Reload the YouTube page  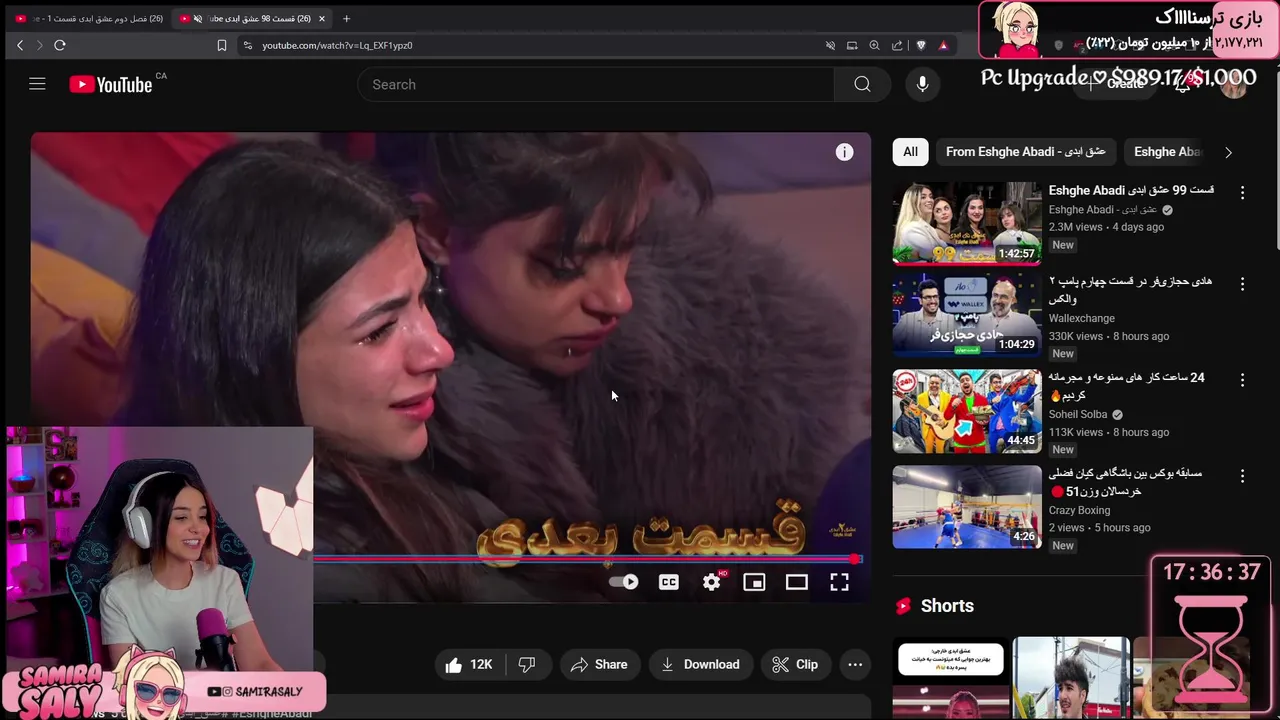pos(60,45)
